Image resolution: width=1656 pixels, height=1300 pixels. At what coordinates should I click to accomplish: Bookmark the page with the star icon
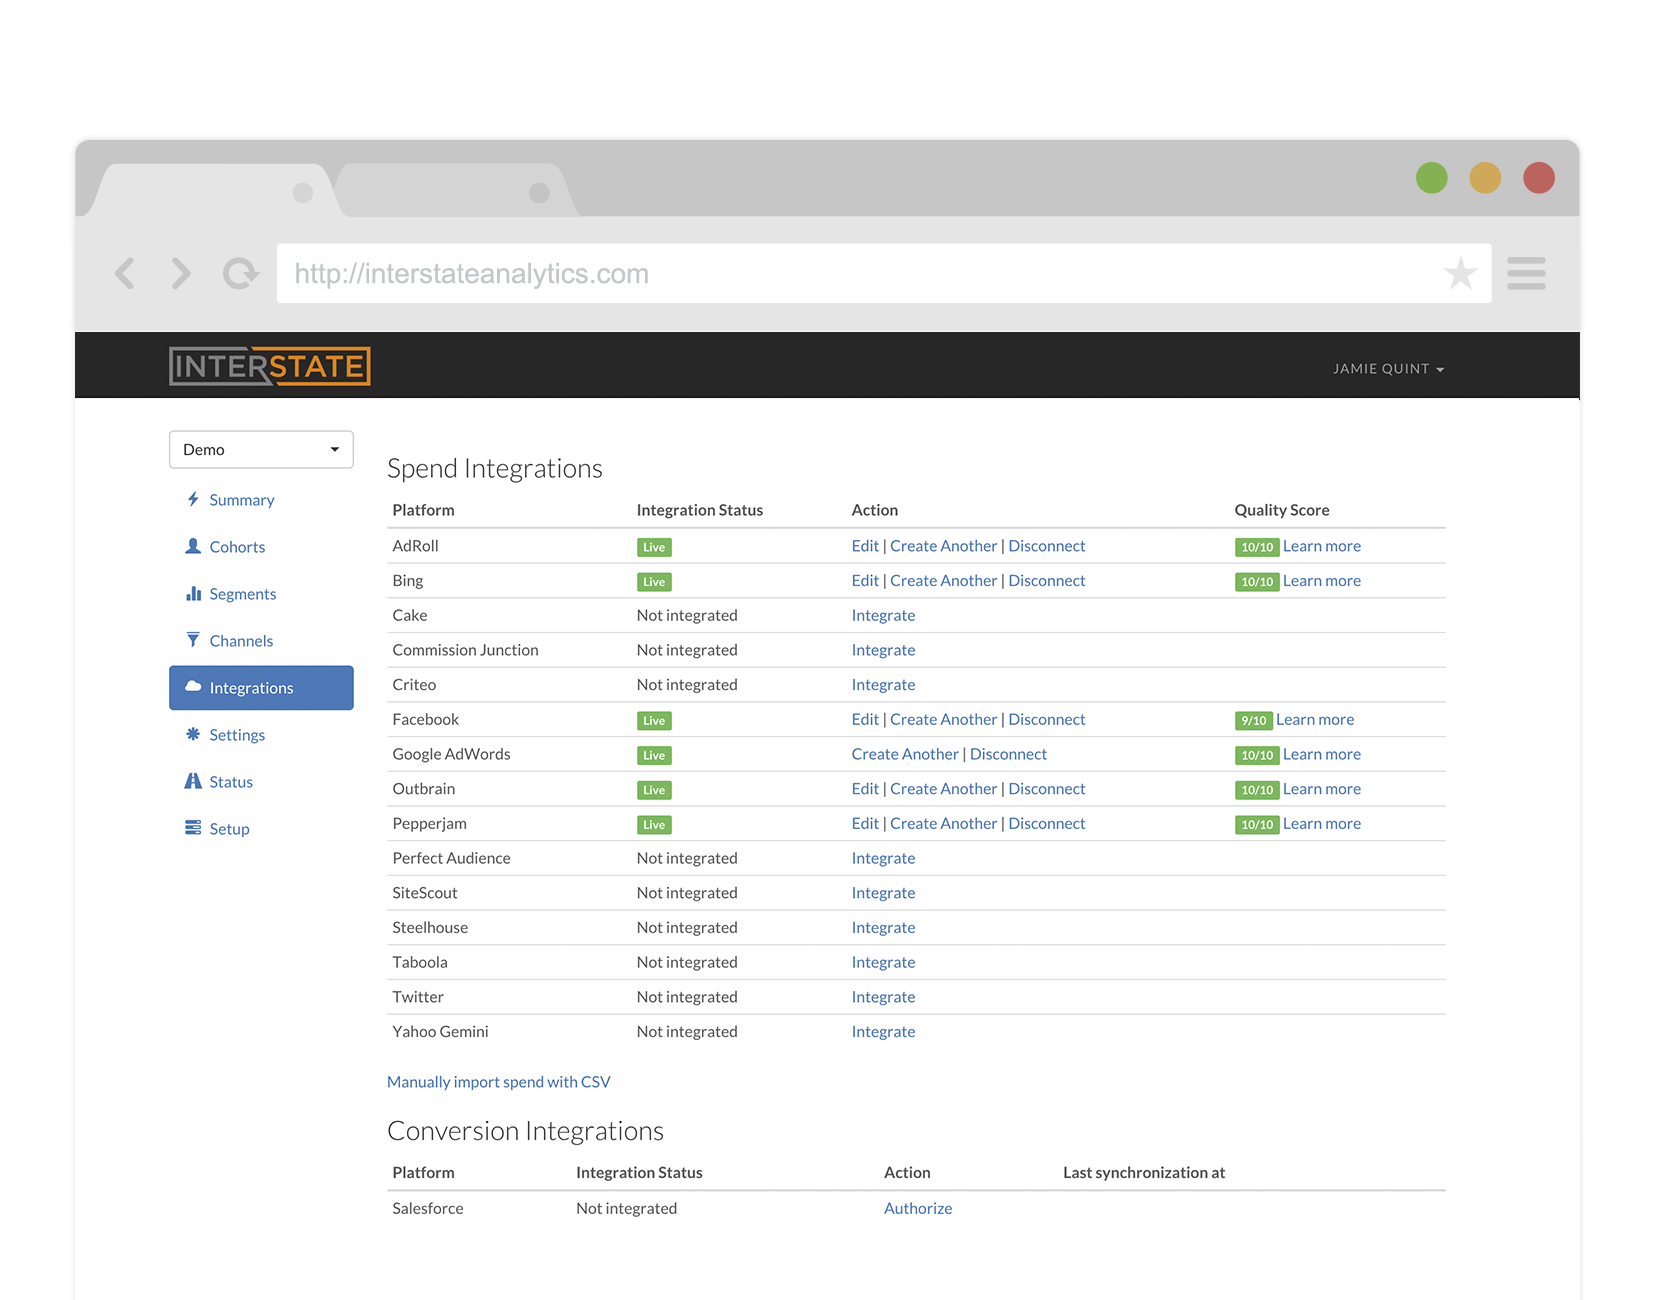pyautogui.click(x=1460, y=273)
